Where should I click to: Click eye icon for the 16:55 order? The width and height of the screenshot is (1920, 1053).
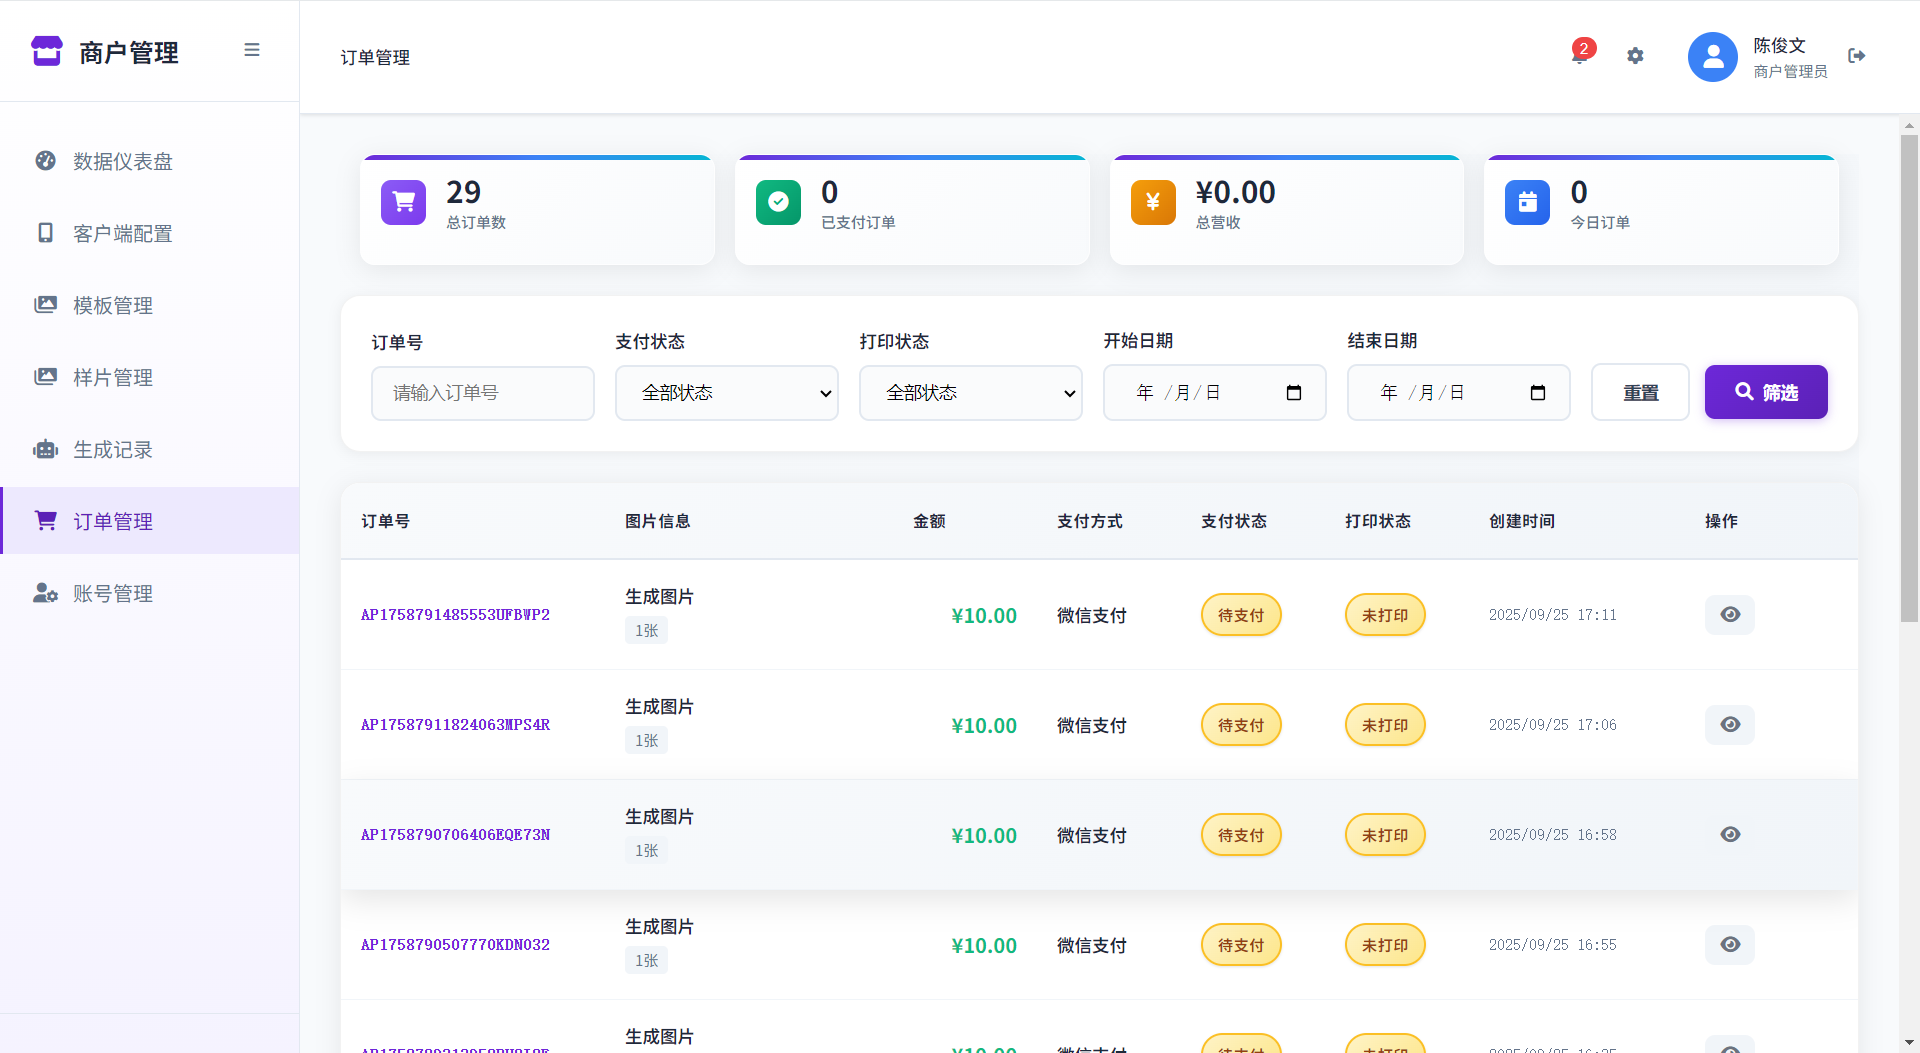(x=1730, y=945)
